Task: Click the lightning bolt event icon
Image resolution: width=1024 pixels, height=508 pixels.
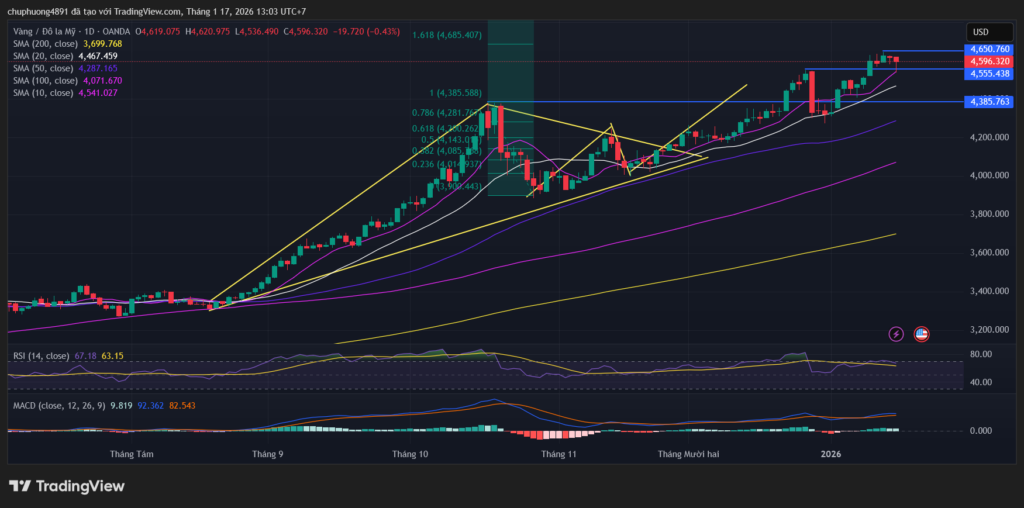Action: coord(896,333)
